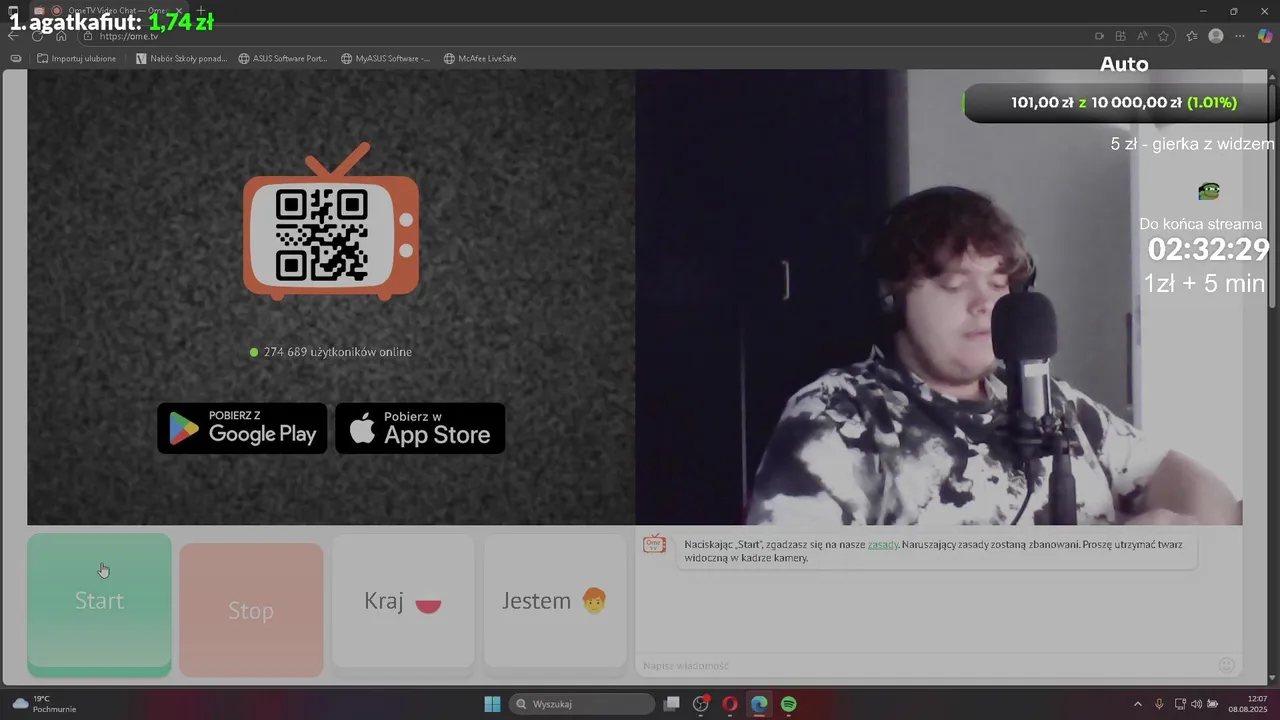
Task: Open the Copilot icon in Edge
Action: click(x=1265, y=36)
